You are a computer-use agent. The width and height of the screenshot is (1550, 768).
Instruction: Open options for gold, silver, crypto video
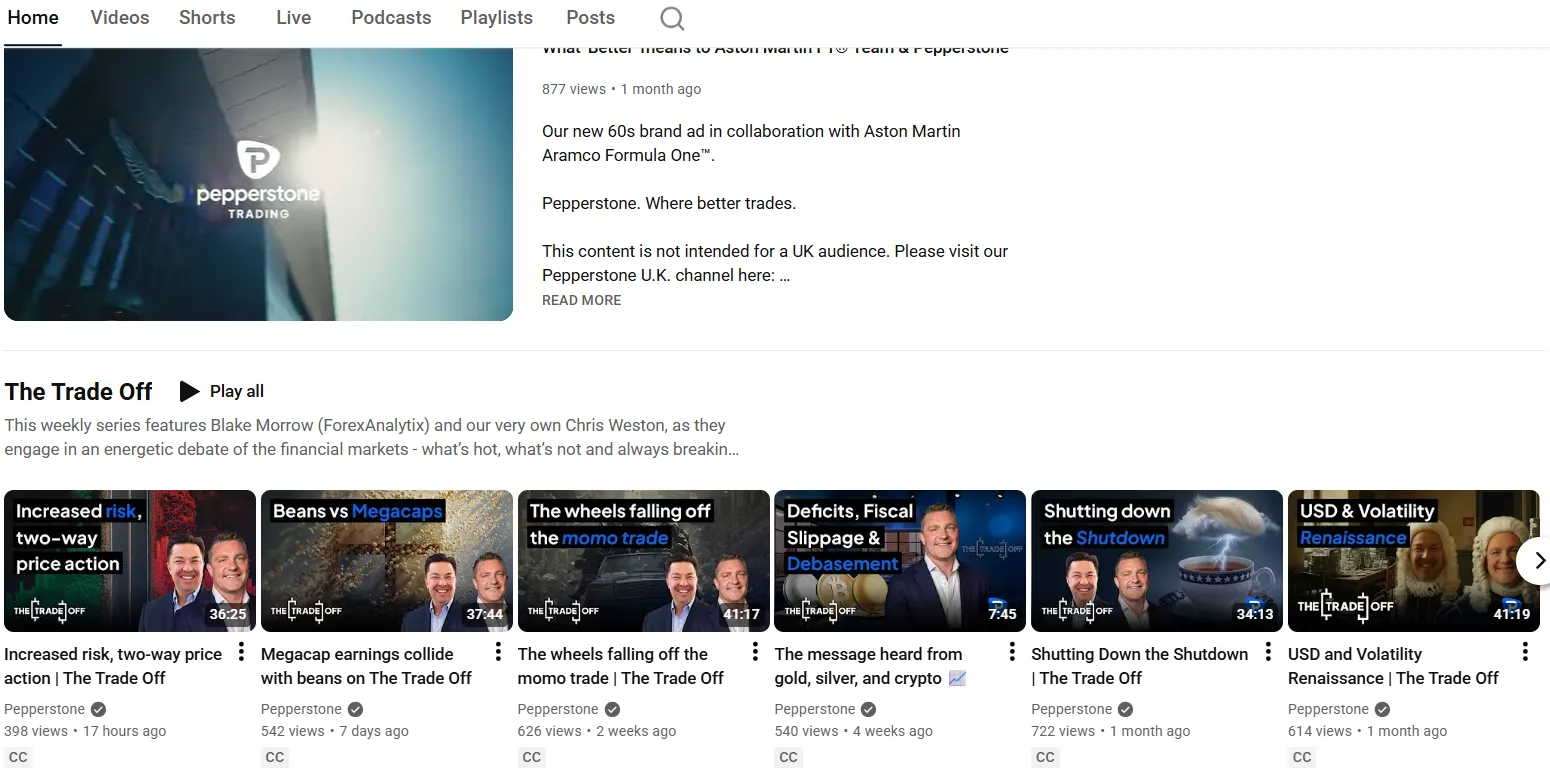pyautogui.click(x=1012, y=653)
